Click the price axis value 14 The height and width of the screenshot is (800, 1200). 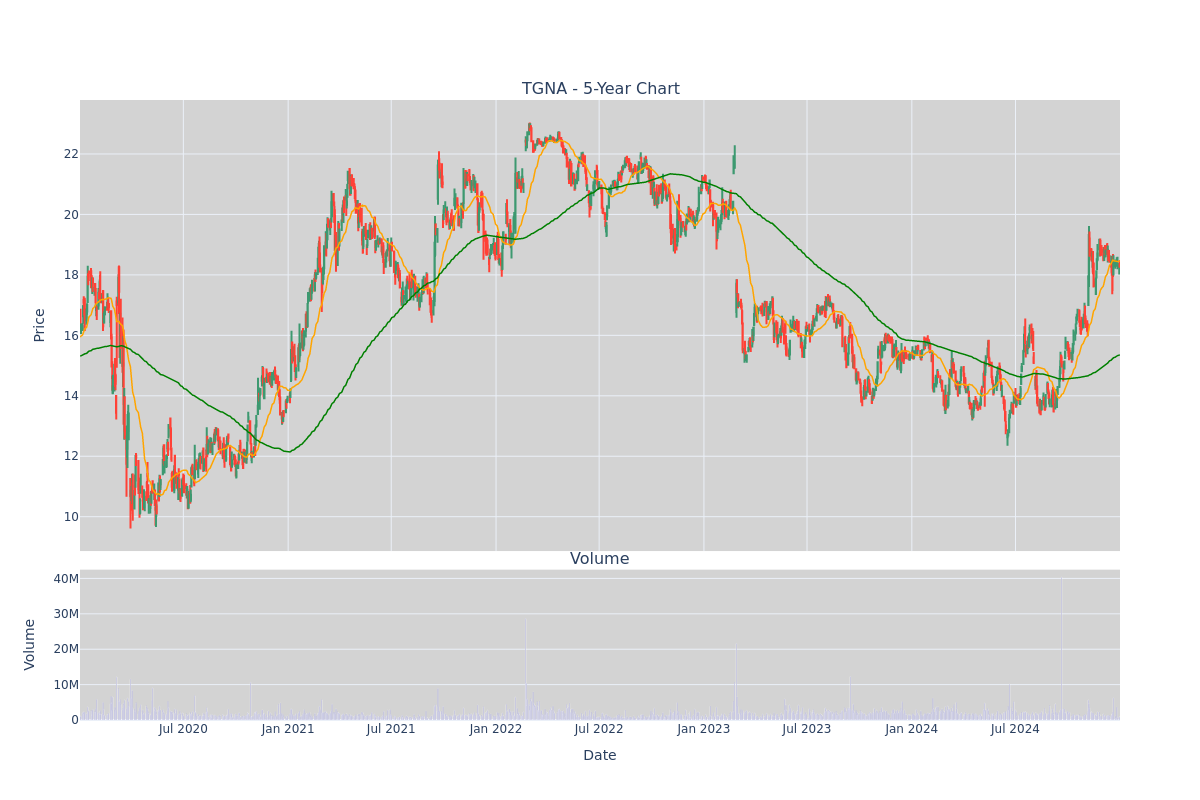(x=71, y=396)
